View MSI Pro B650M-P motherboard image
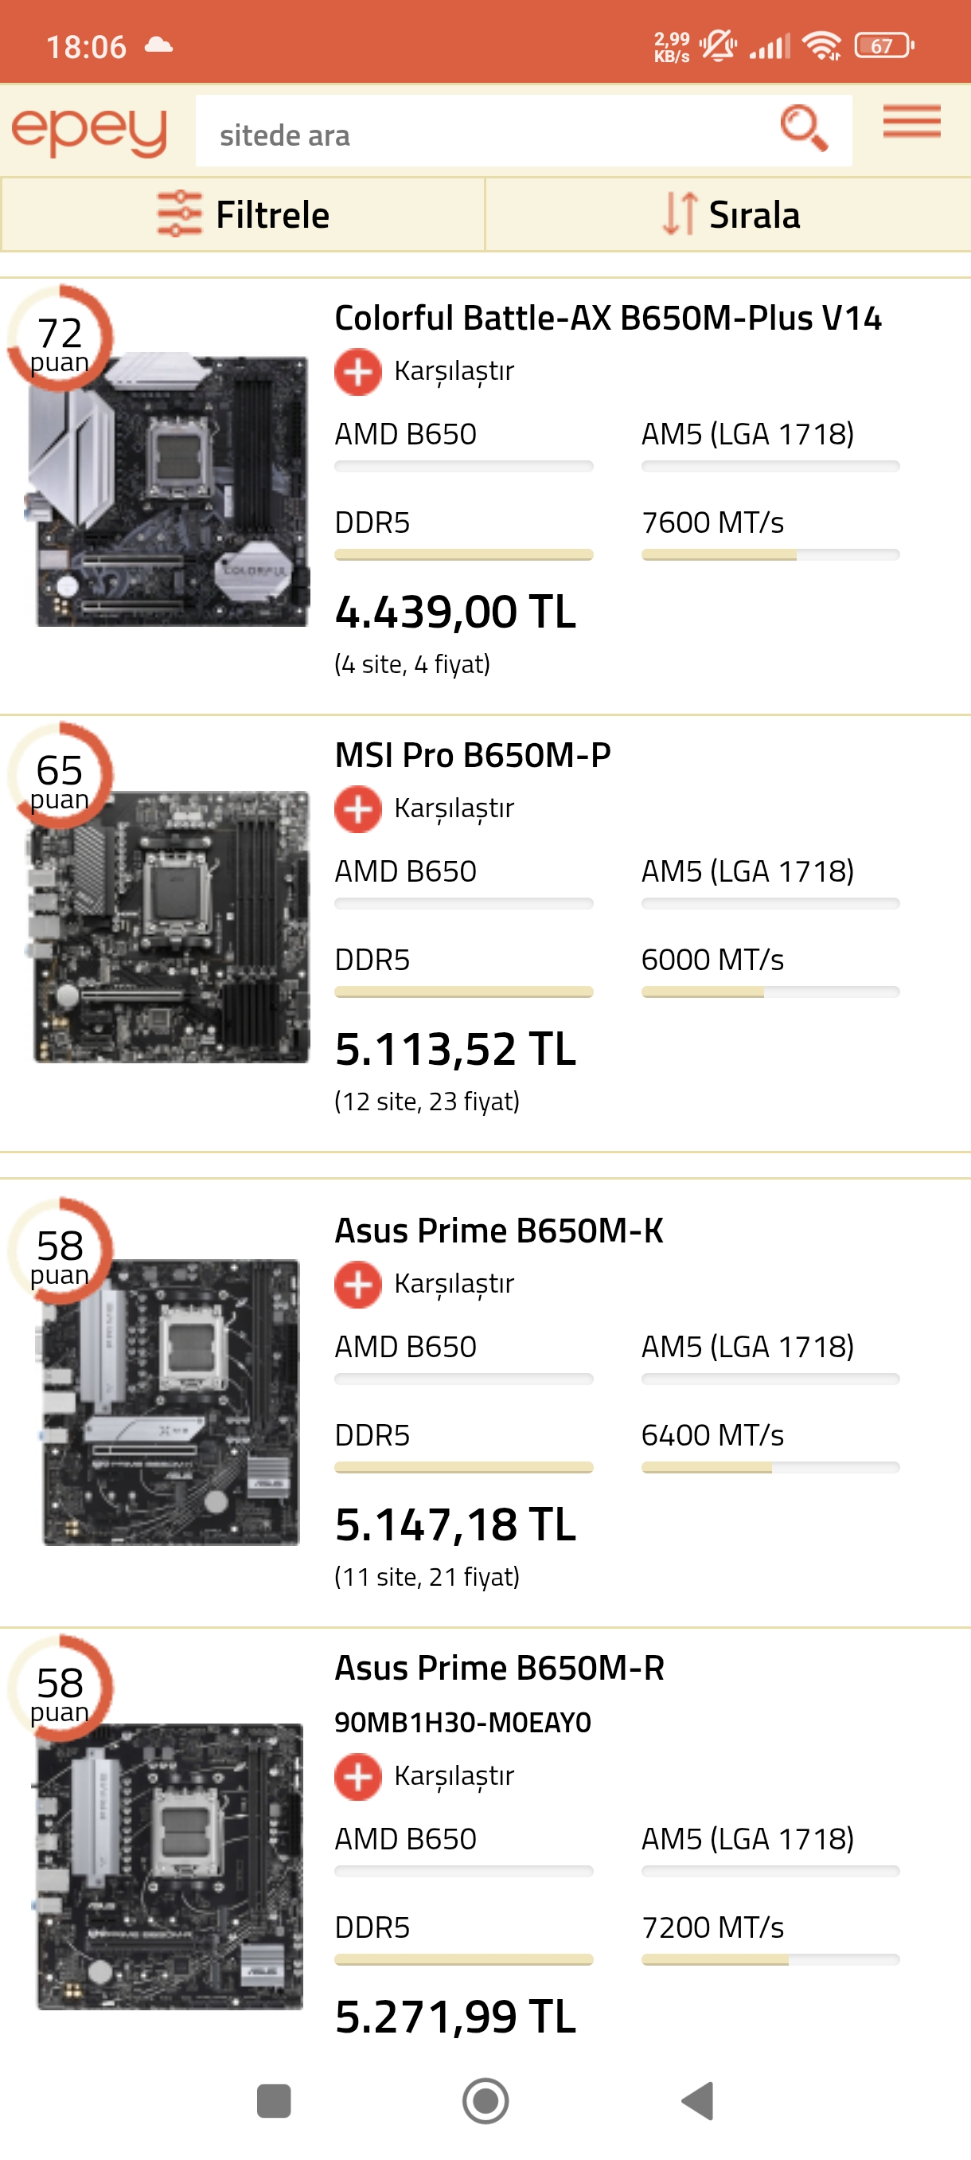 [170, 927]
